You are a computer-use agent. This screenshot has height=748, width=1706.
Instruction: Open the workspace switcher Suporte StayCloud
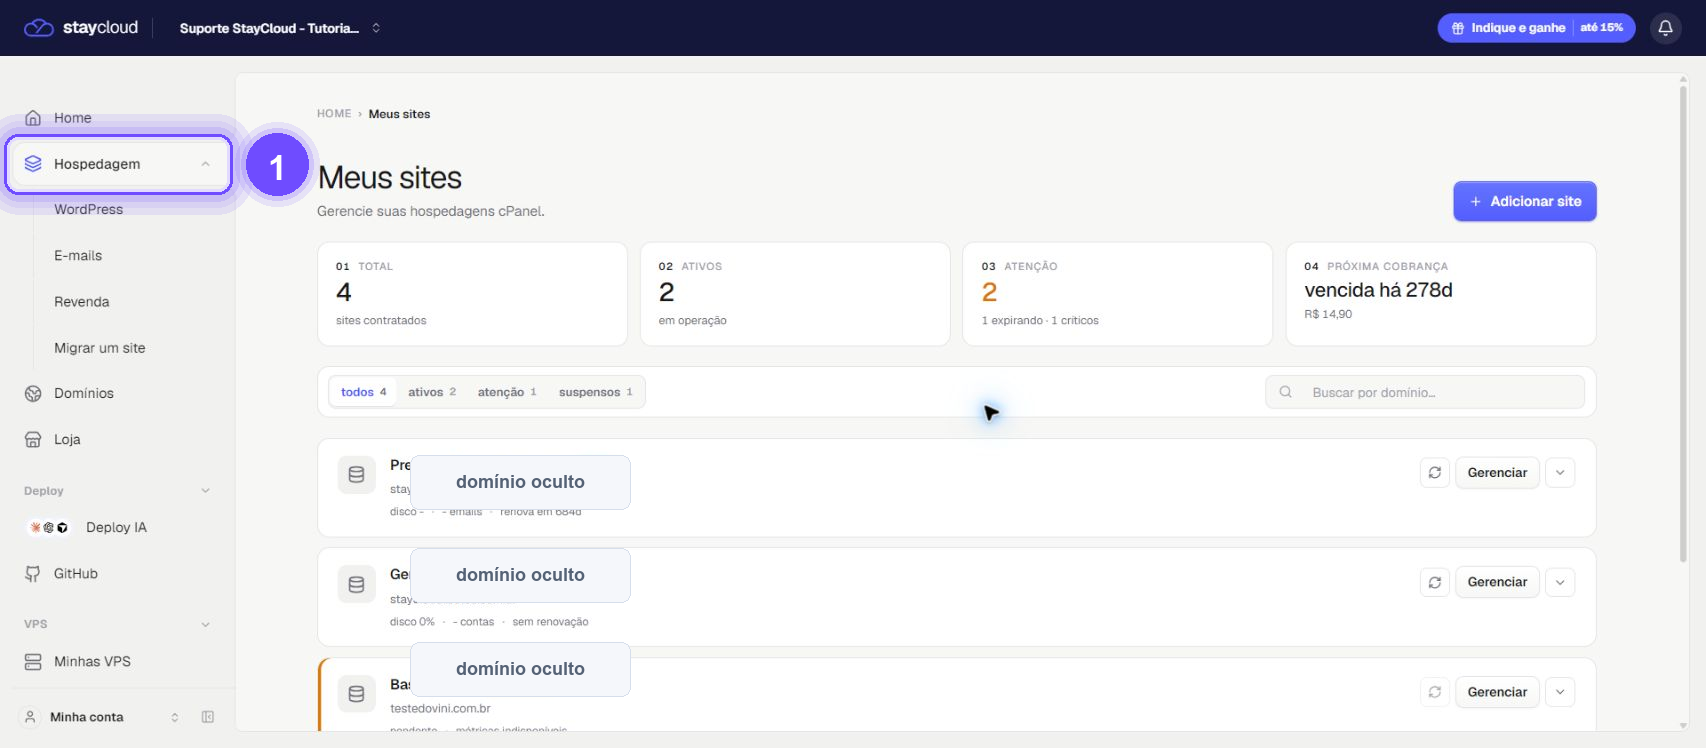[x=279, y=28]
